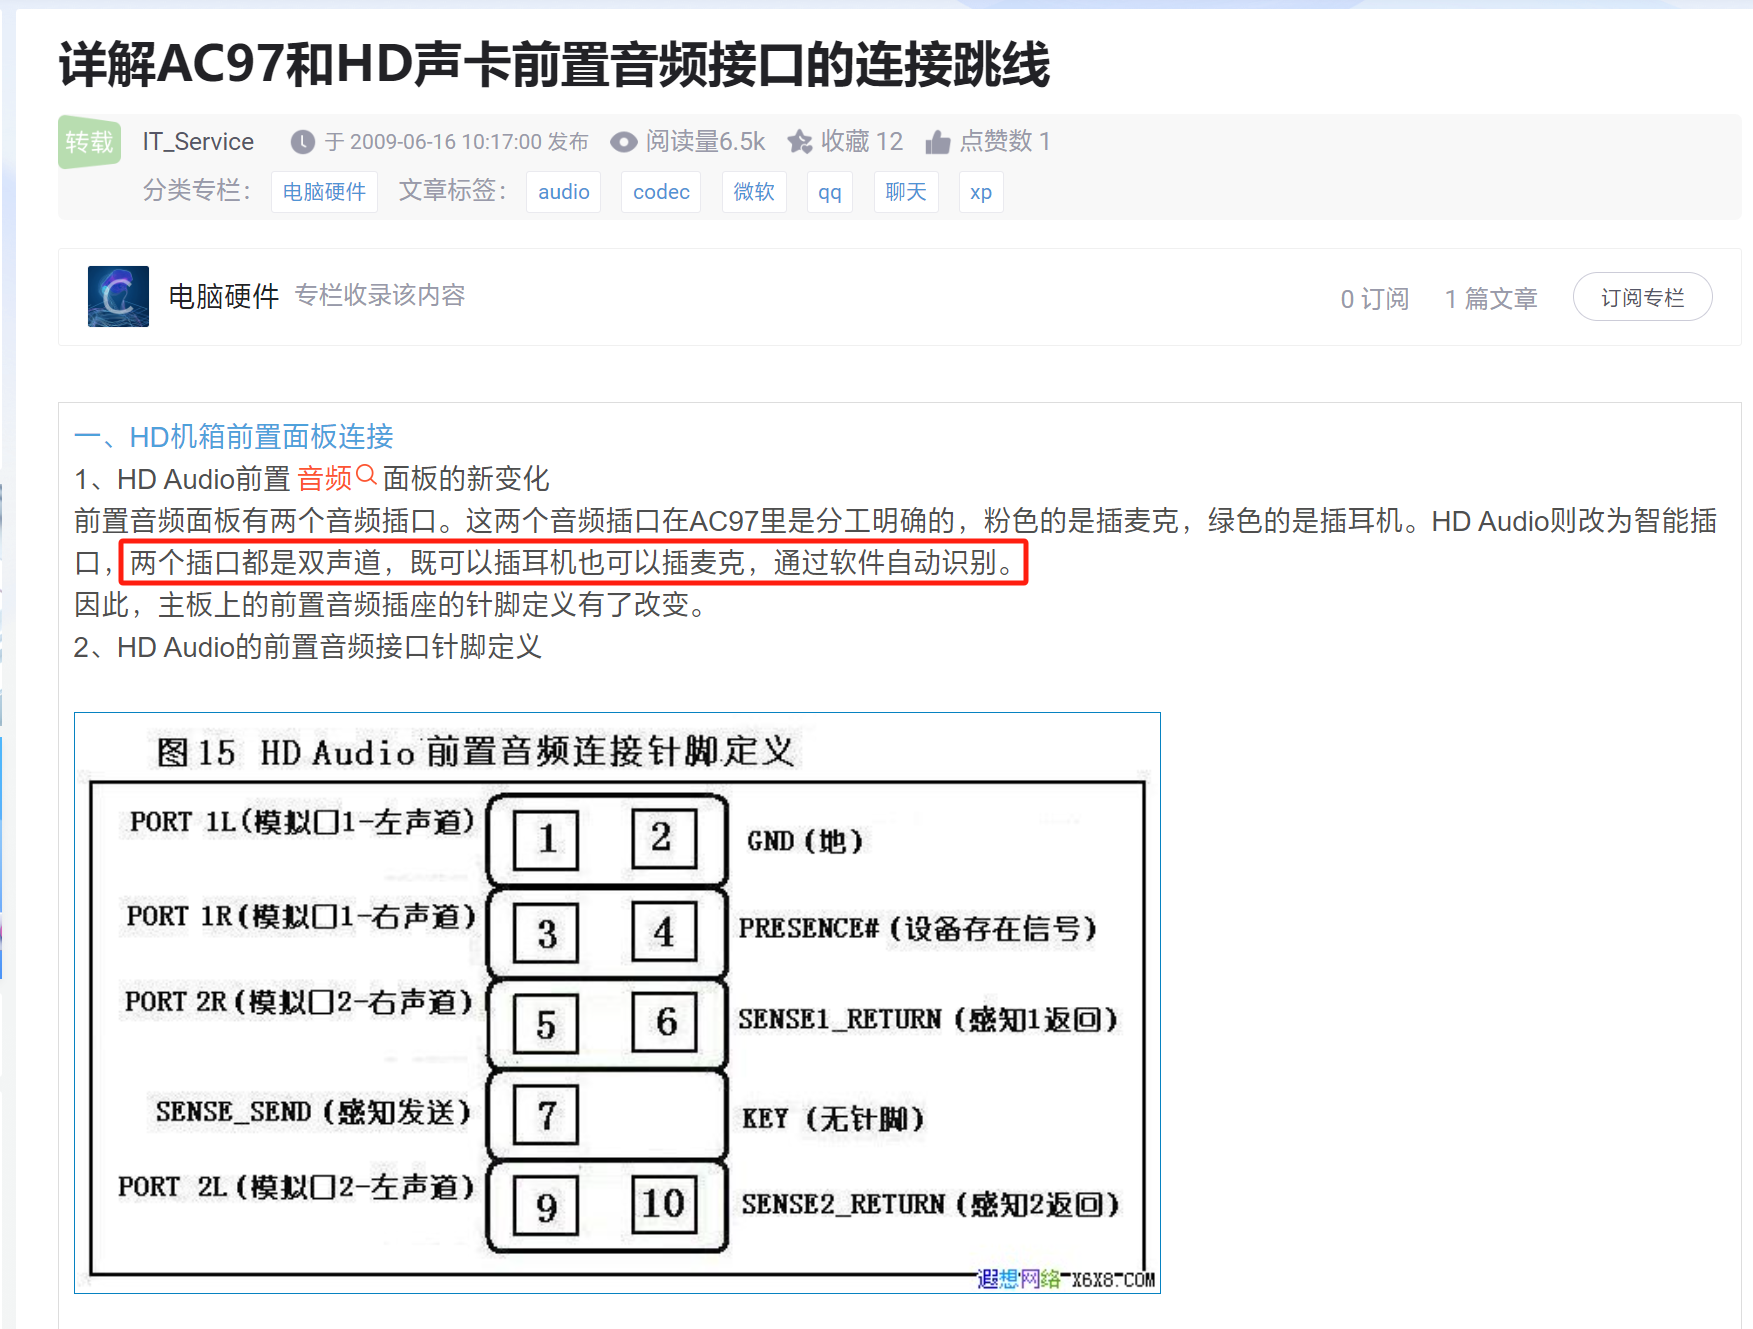
Task: Click the 1 篇文章 article count
Action: point(1491,296)
